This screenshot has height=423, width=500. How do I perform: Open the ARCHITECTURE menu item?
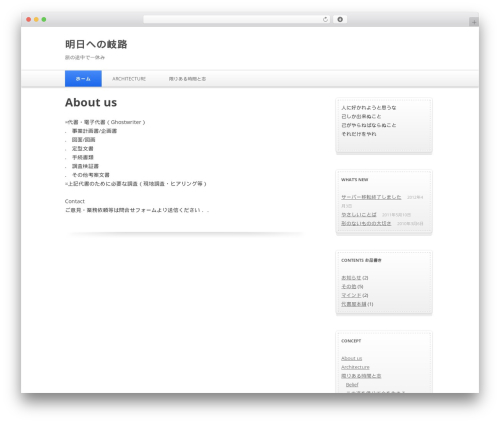[x=129, y=79]
